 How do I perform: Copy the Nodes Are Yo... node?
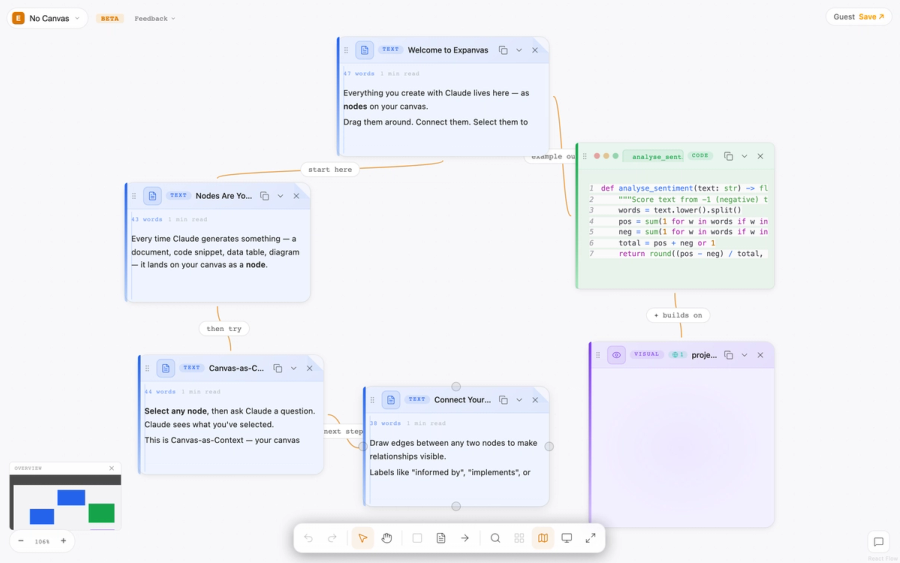point(265,196)
